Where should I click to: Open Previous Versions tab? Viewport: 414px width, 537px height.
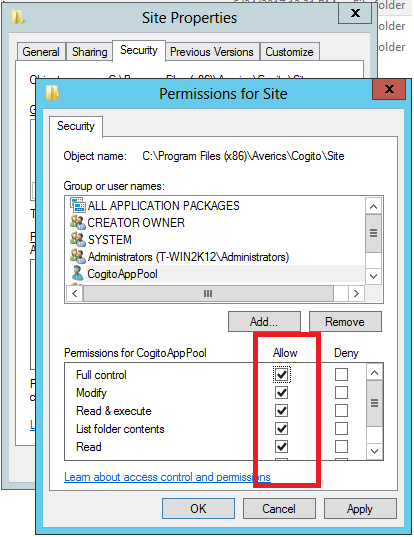tap(212, 52)
